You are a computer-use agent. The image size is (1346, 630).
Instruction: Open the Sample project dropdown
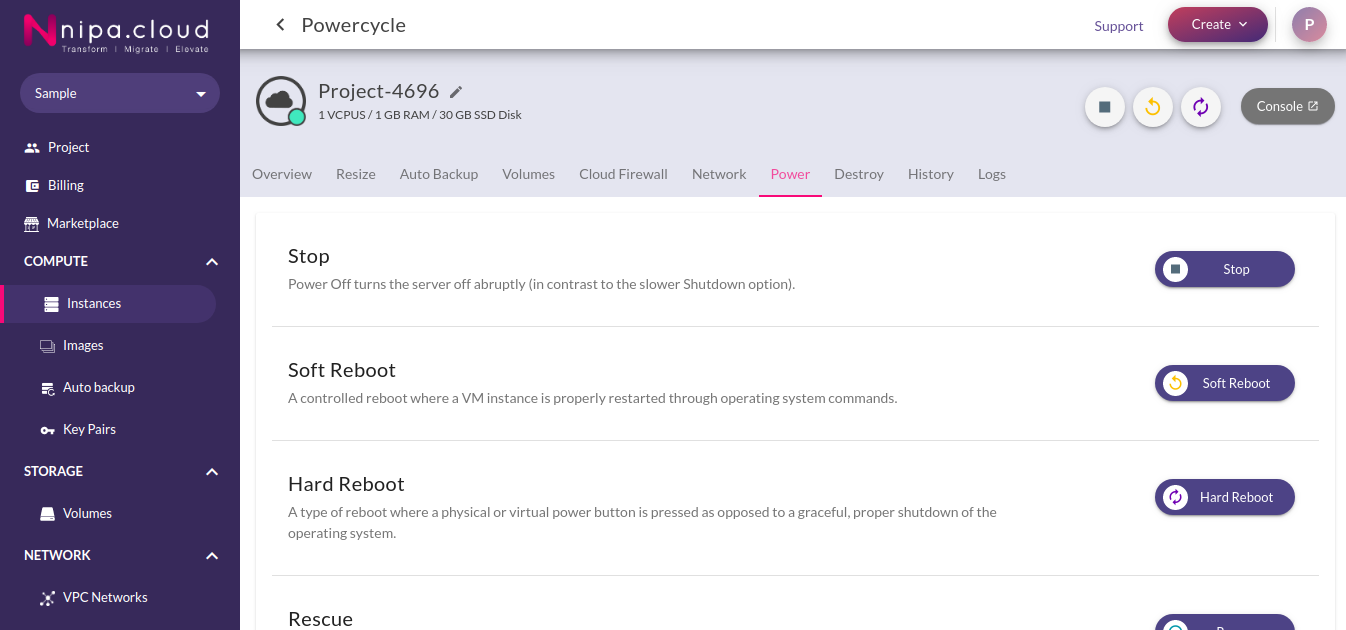(x=120, y=93)
